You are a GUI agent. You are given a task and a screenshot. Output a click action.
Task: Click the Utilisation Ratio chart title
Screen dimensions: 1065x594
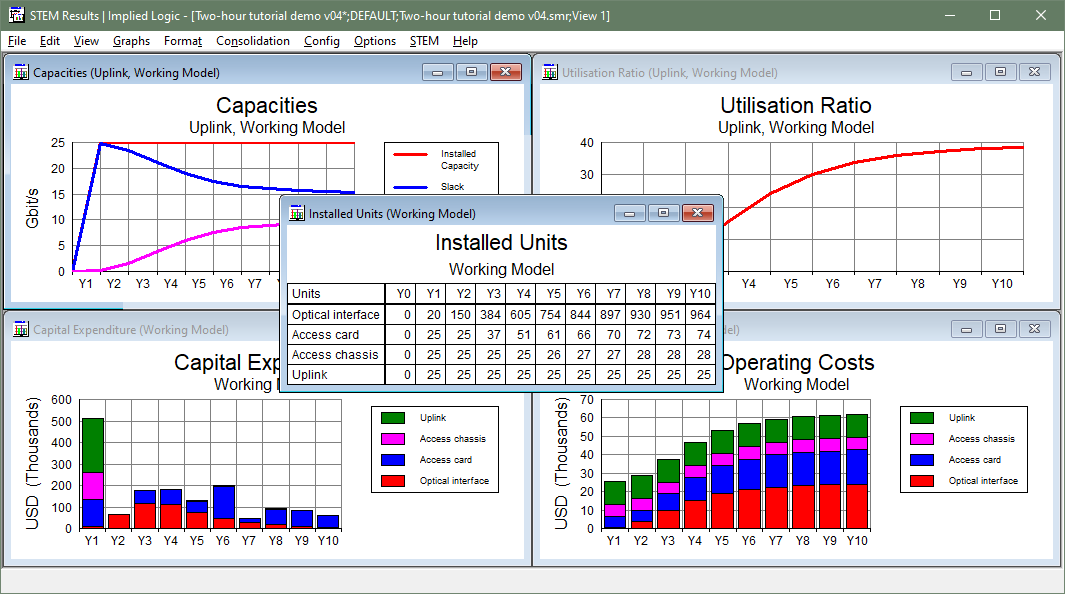click(795, 105)
